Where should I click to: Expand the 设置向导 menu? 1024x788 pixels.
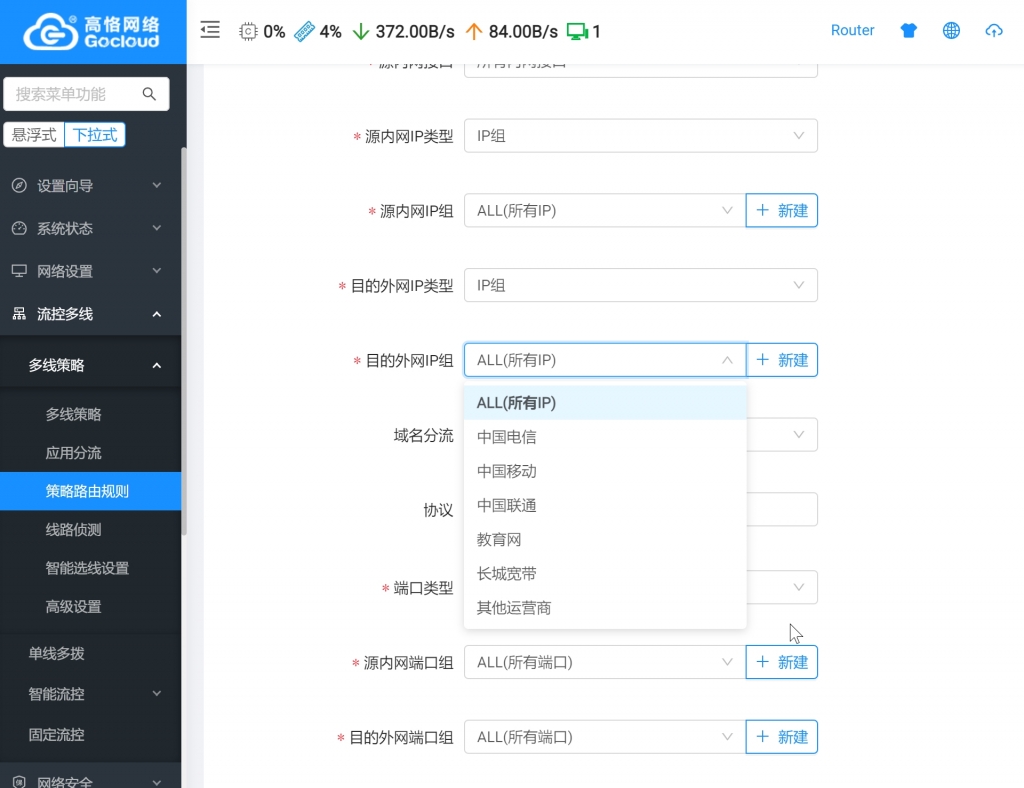pyautogui.click(x=90, y=185)
